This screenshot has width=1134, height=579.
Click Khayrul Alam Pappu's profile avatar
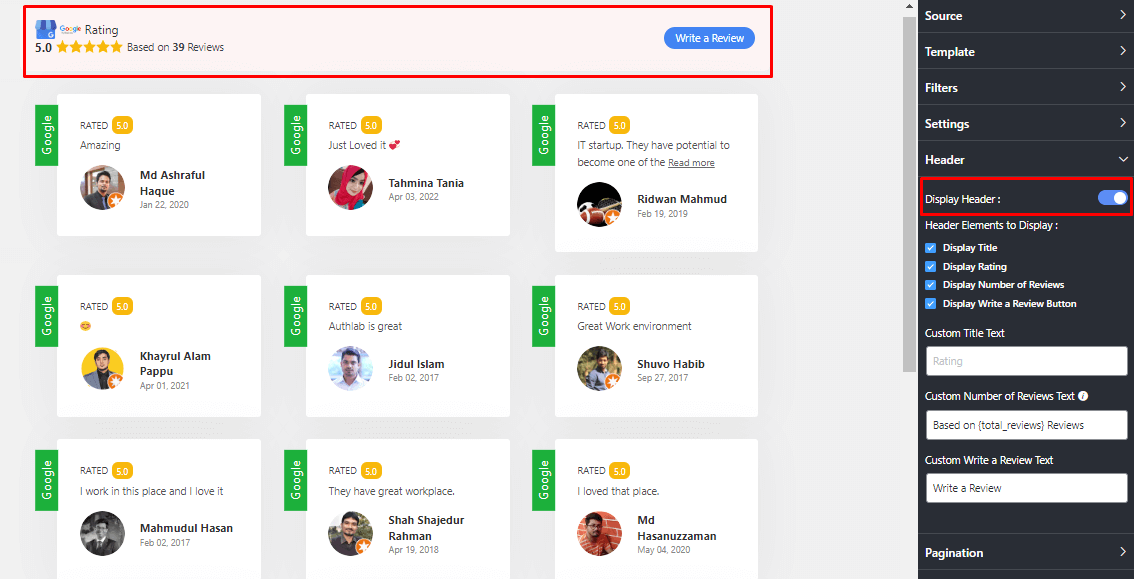pos(102,369)
